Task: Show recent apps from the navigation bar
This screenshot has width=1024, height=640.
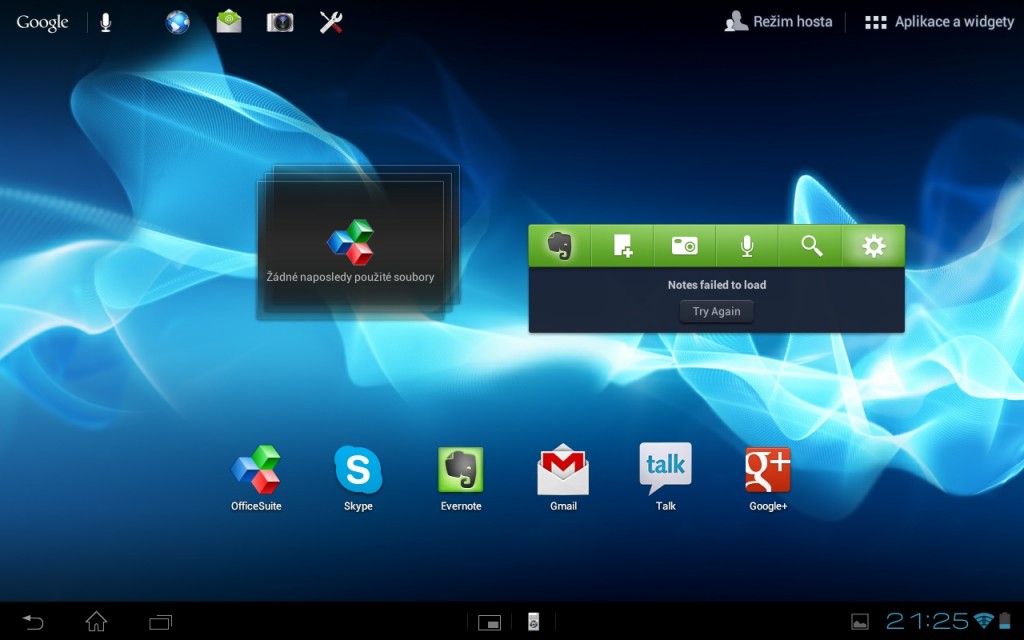Action: click(160, 622)
